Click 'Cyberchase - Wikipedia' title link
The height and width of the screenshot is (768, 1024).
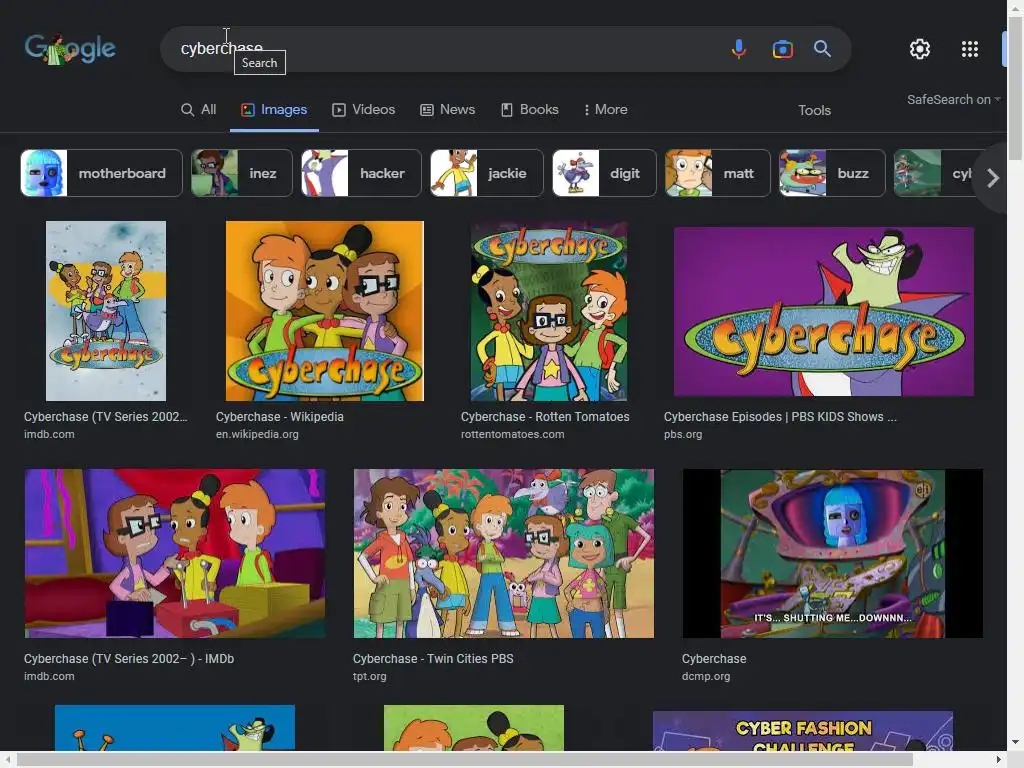point(280,417)
